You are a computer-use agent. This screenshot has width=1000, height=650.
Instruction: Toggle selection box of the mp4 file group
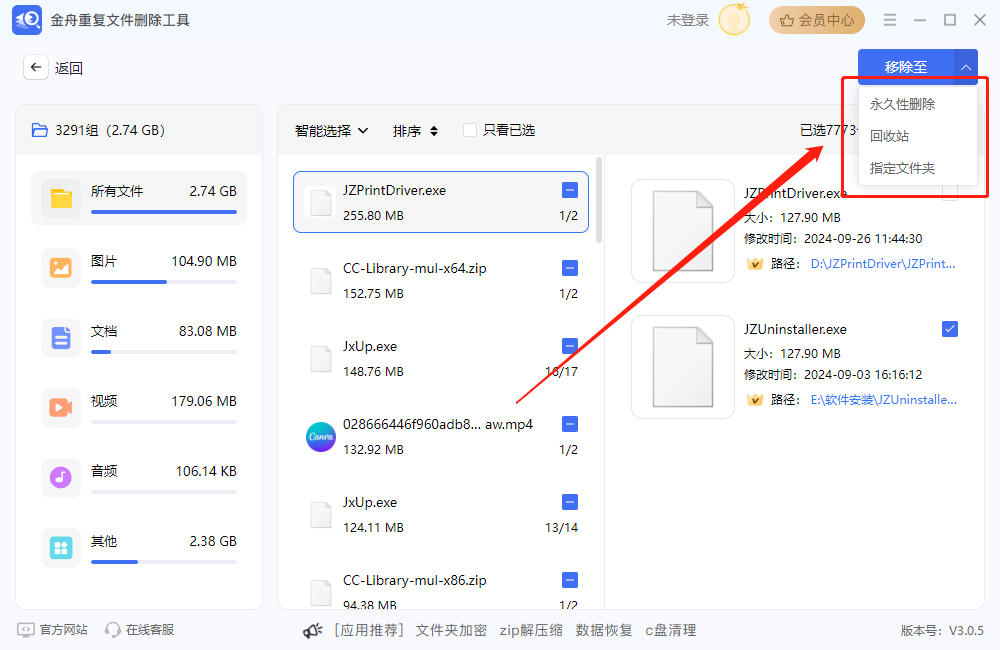[x=570, y=424]
